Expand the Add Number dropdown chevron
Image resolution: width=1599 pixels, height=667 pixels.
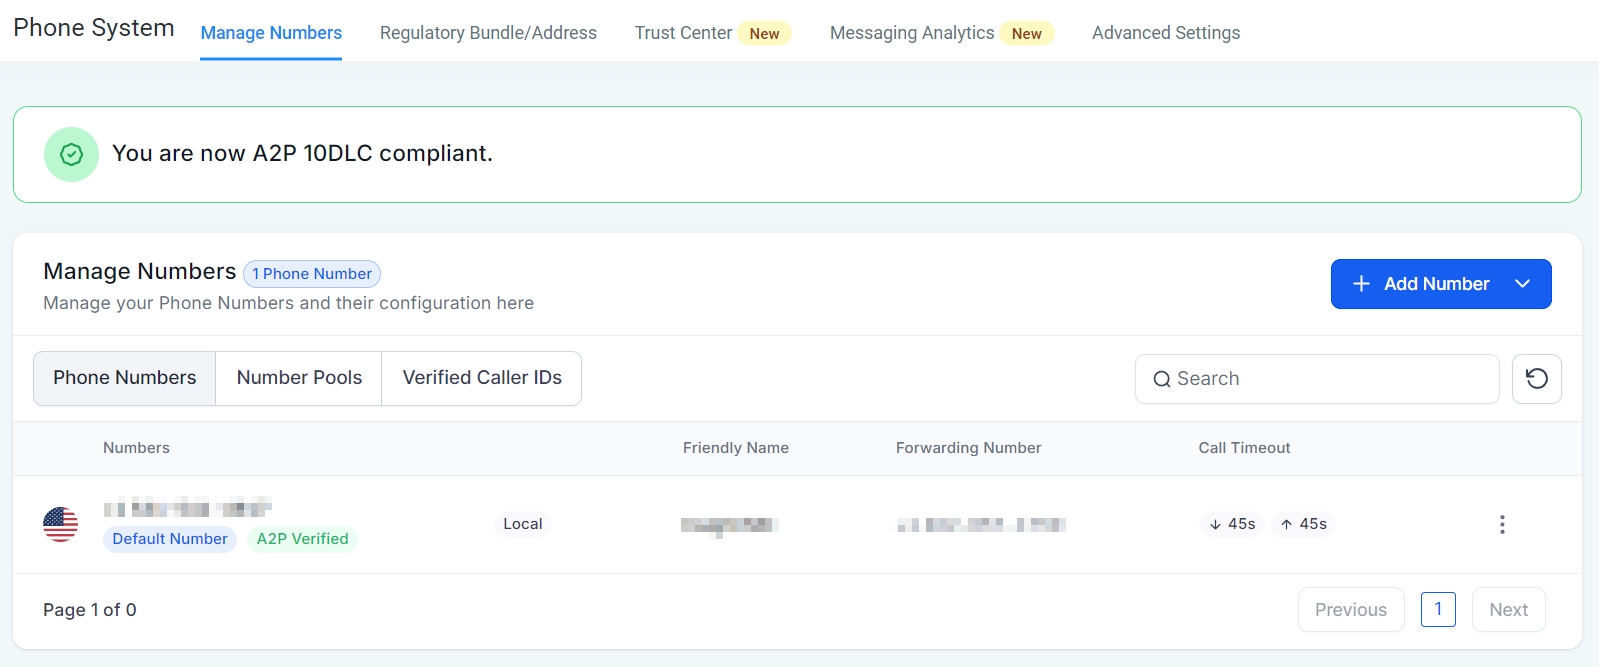pos(1522,284)
